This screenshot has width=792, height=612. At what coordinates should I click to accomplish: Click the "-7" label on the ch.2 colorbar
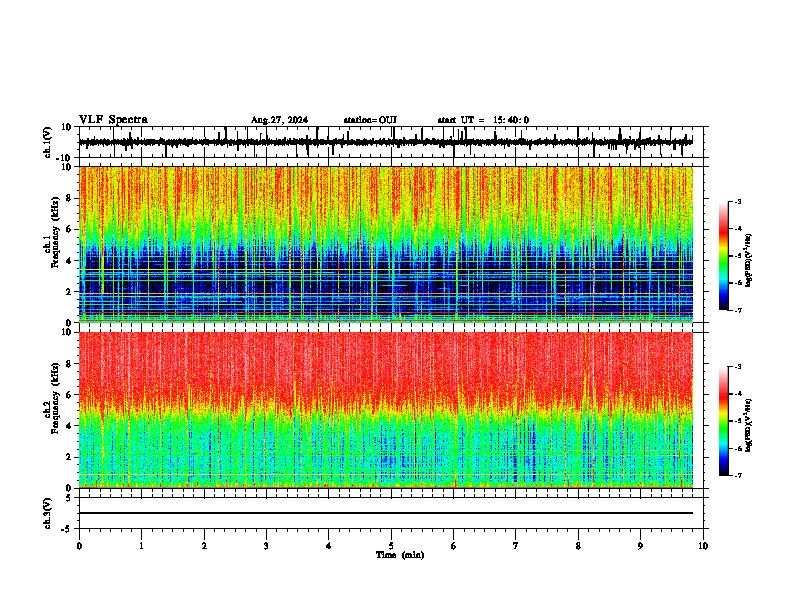coord(737,475)
